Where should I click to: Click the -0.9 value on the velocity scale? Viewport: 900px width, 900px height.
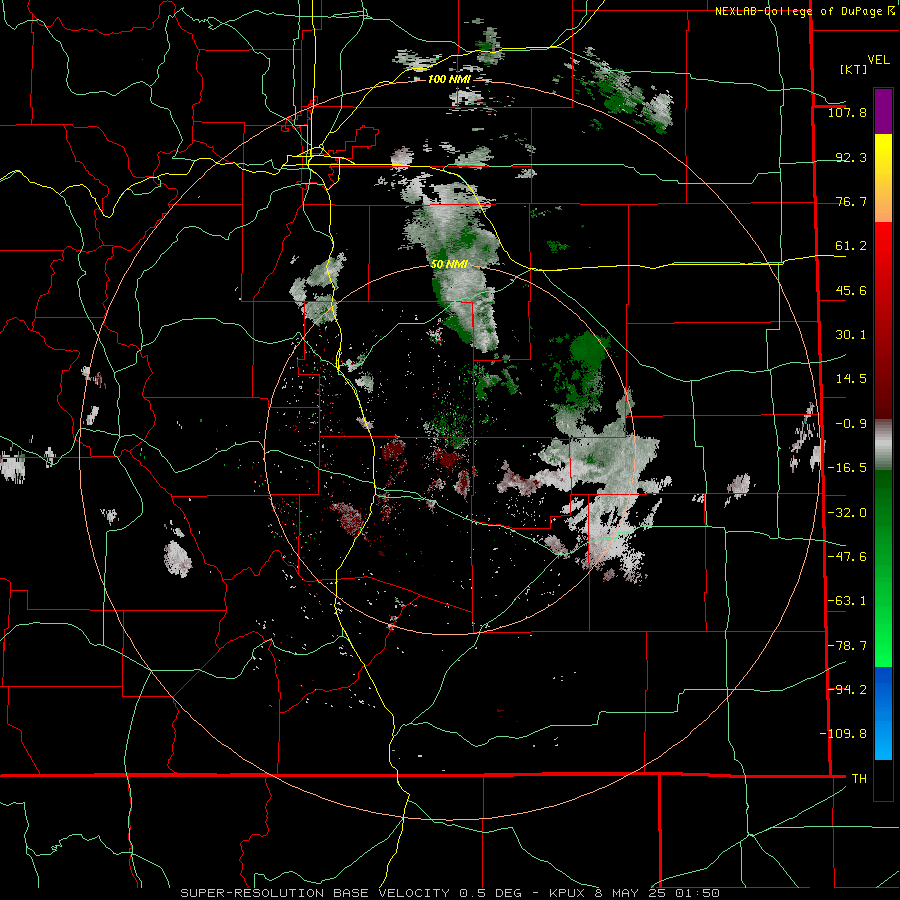pyautogui.click(x=851, y=424)
